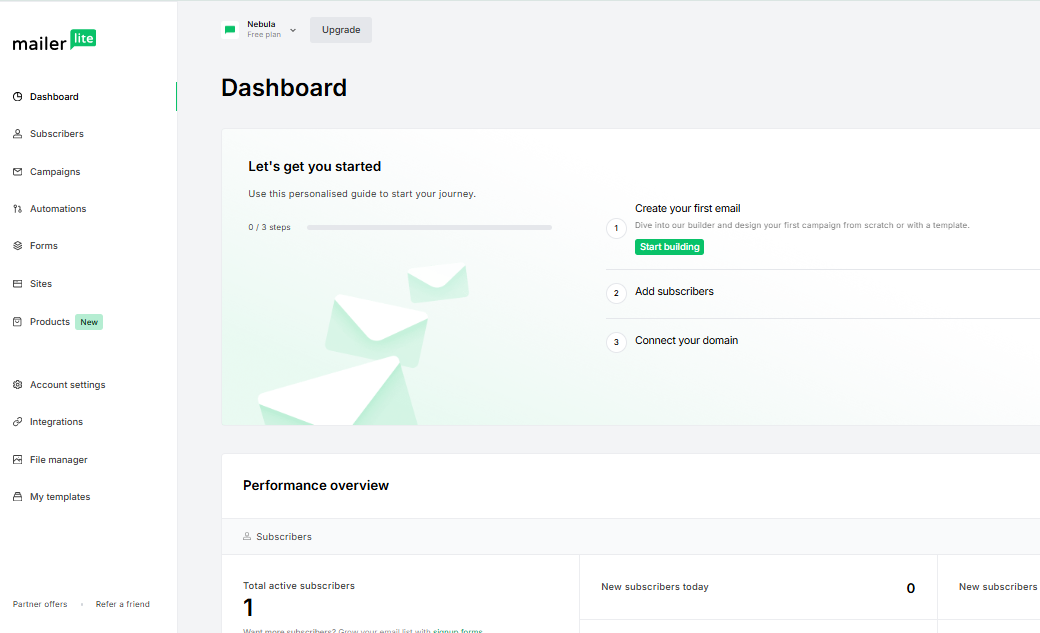Click the step 3 circle badge
This screenshot has width=1040, height=633.
coord(616,342)
